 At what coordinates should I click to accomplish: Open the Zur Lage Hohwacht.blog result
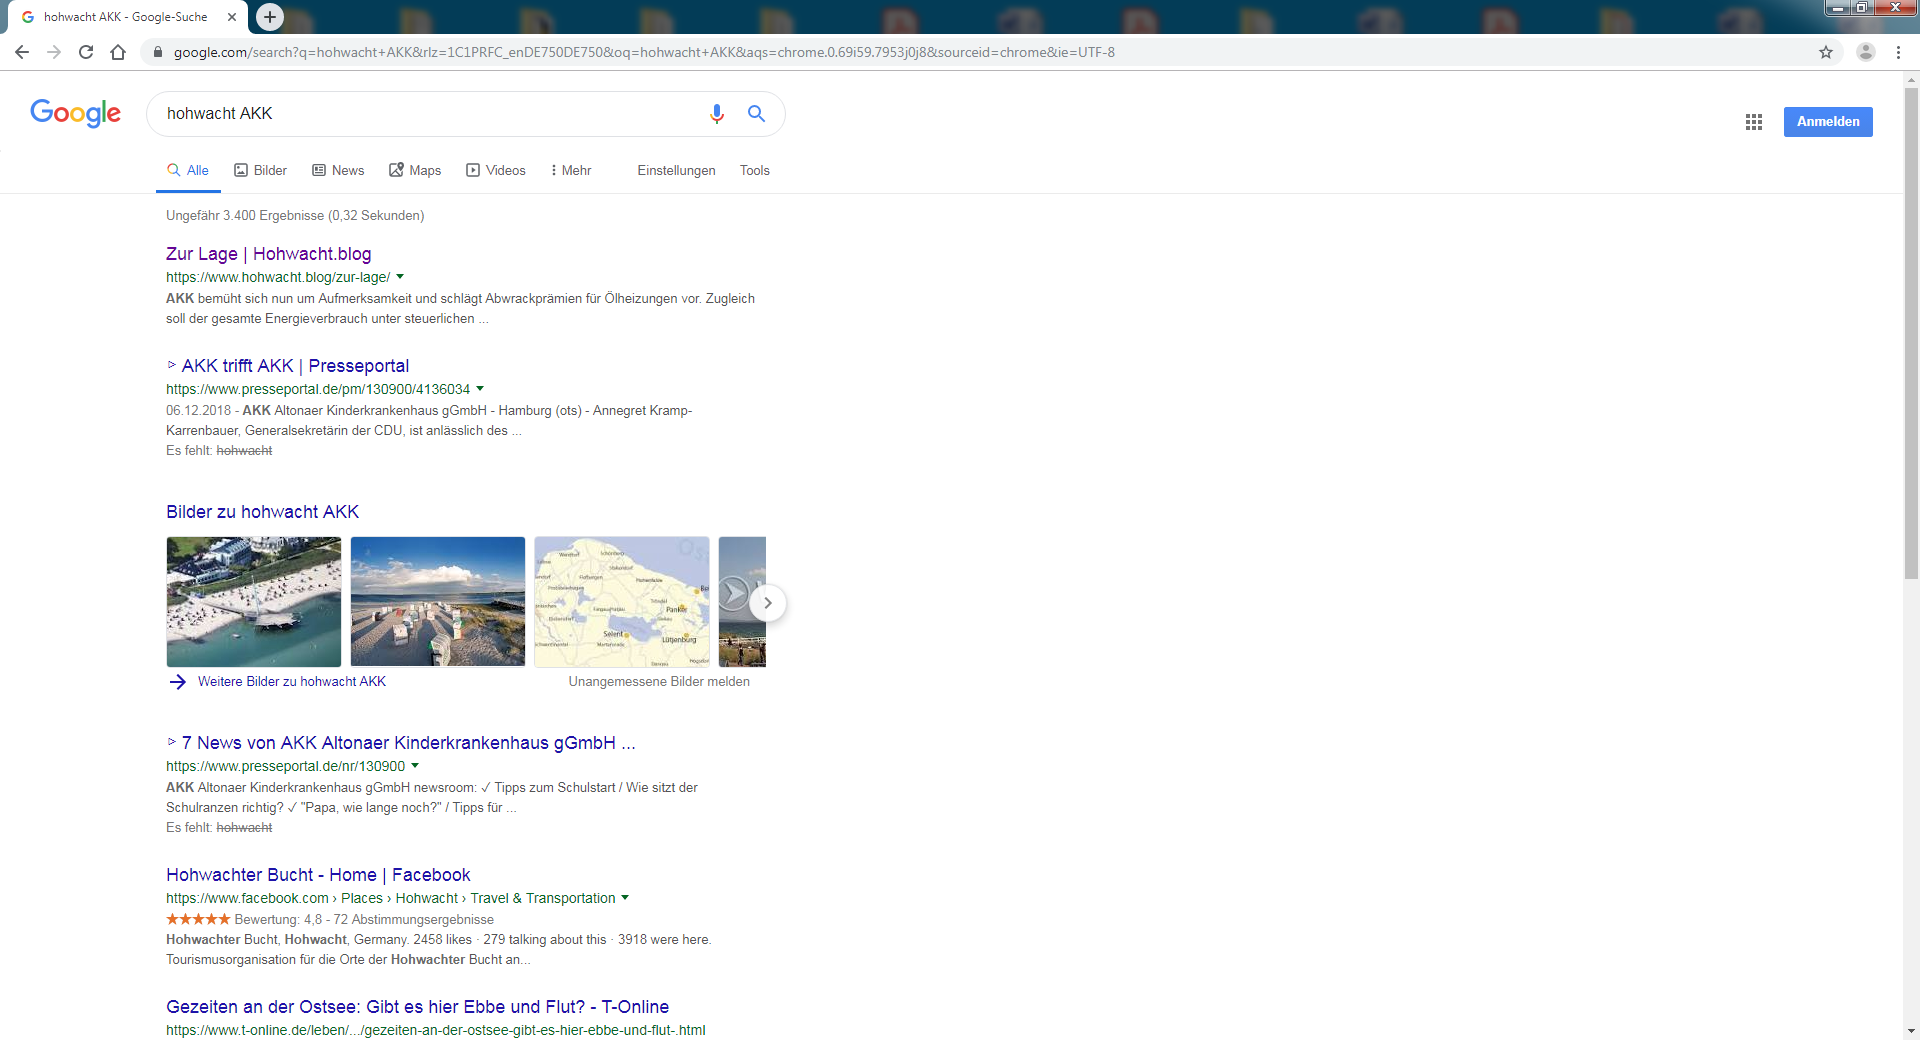[x=268, y=254]
